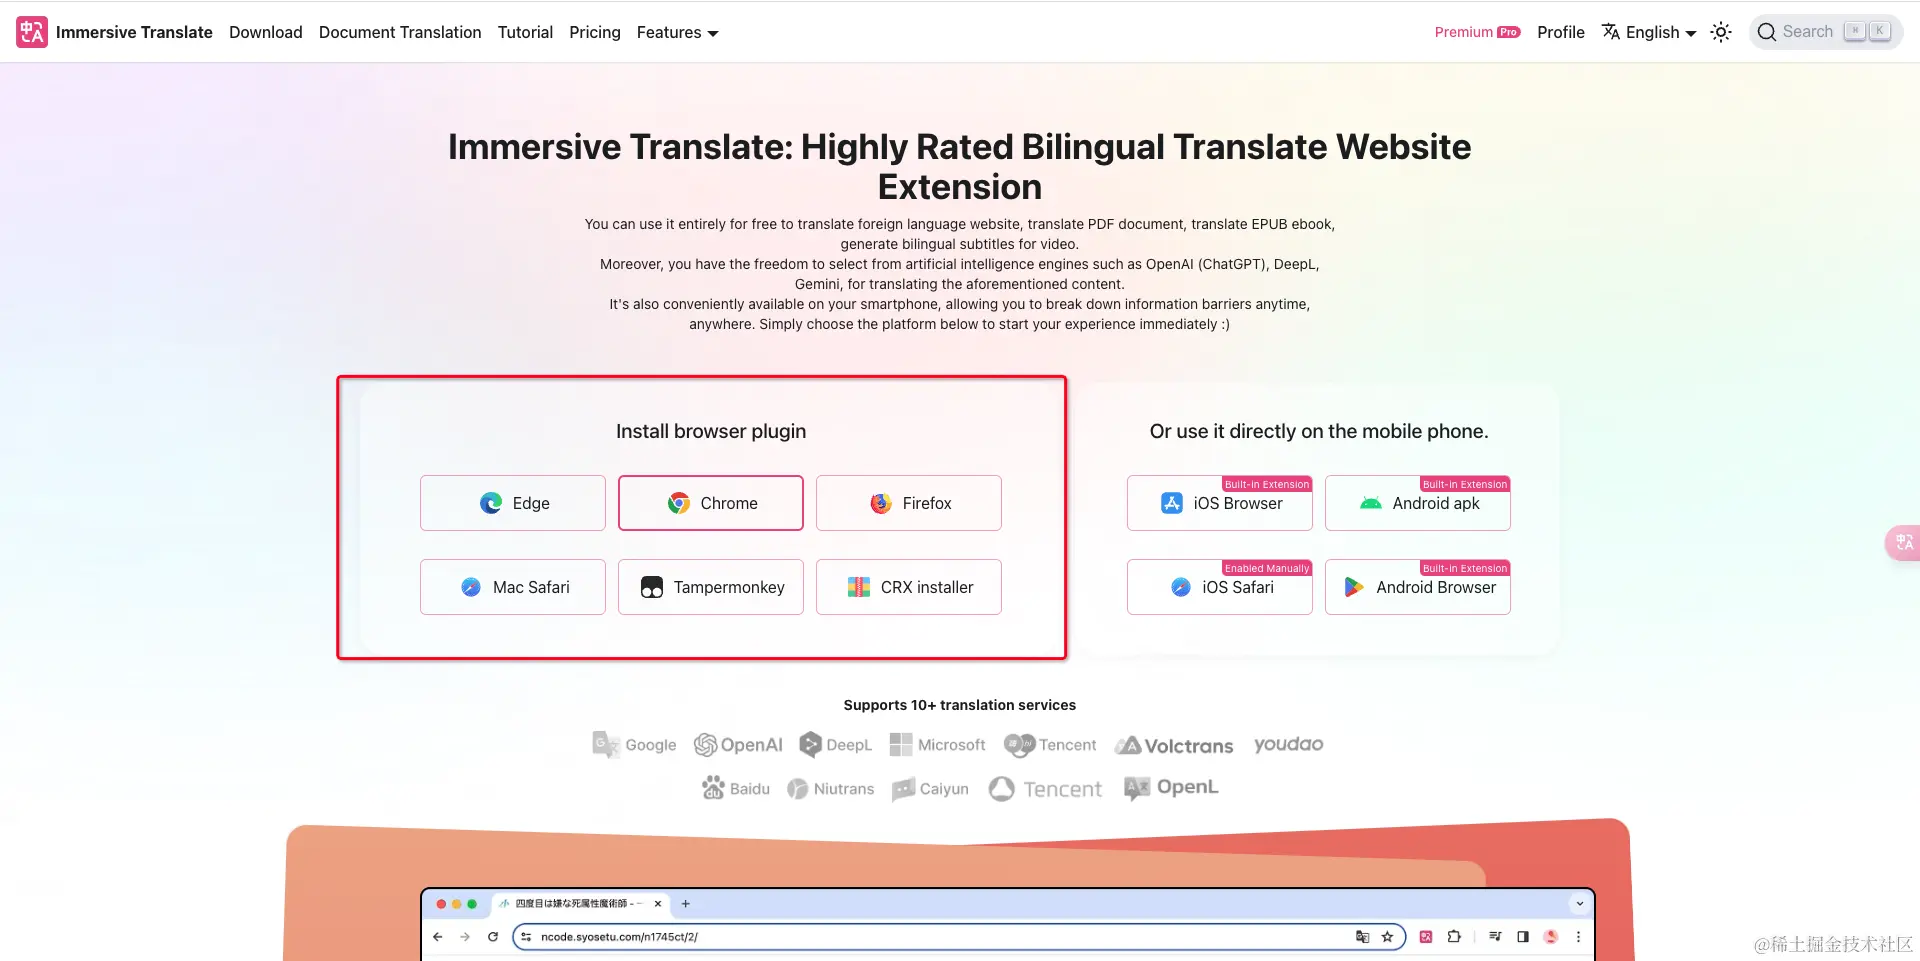Image resolution: width=1920 pixels, height=961 pixels.
Task: Click the Microsoft service logo
Action: 938,745
